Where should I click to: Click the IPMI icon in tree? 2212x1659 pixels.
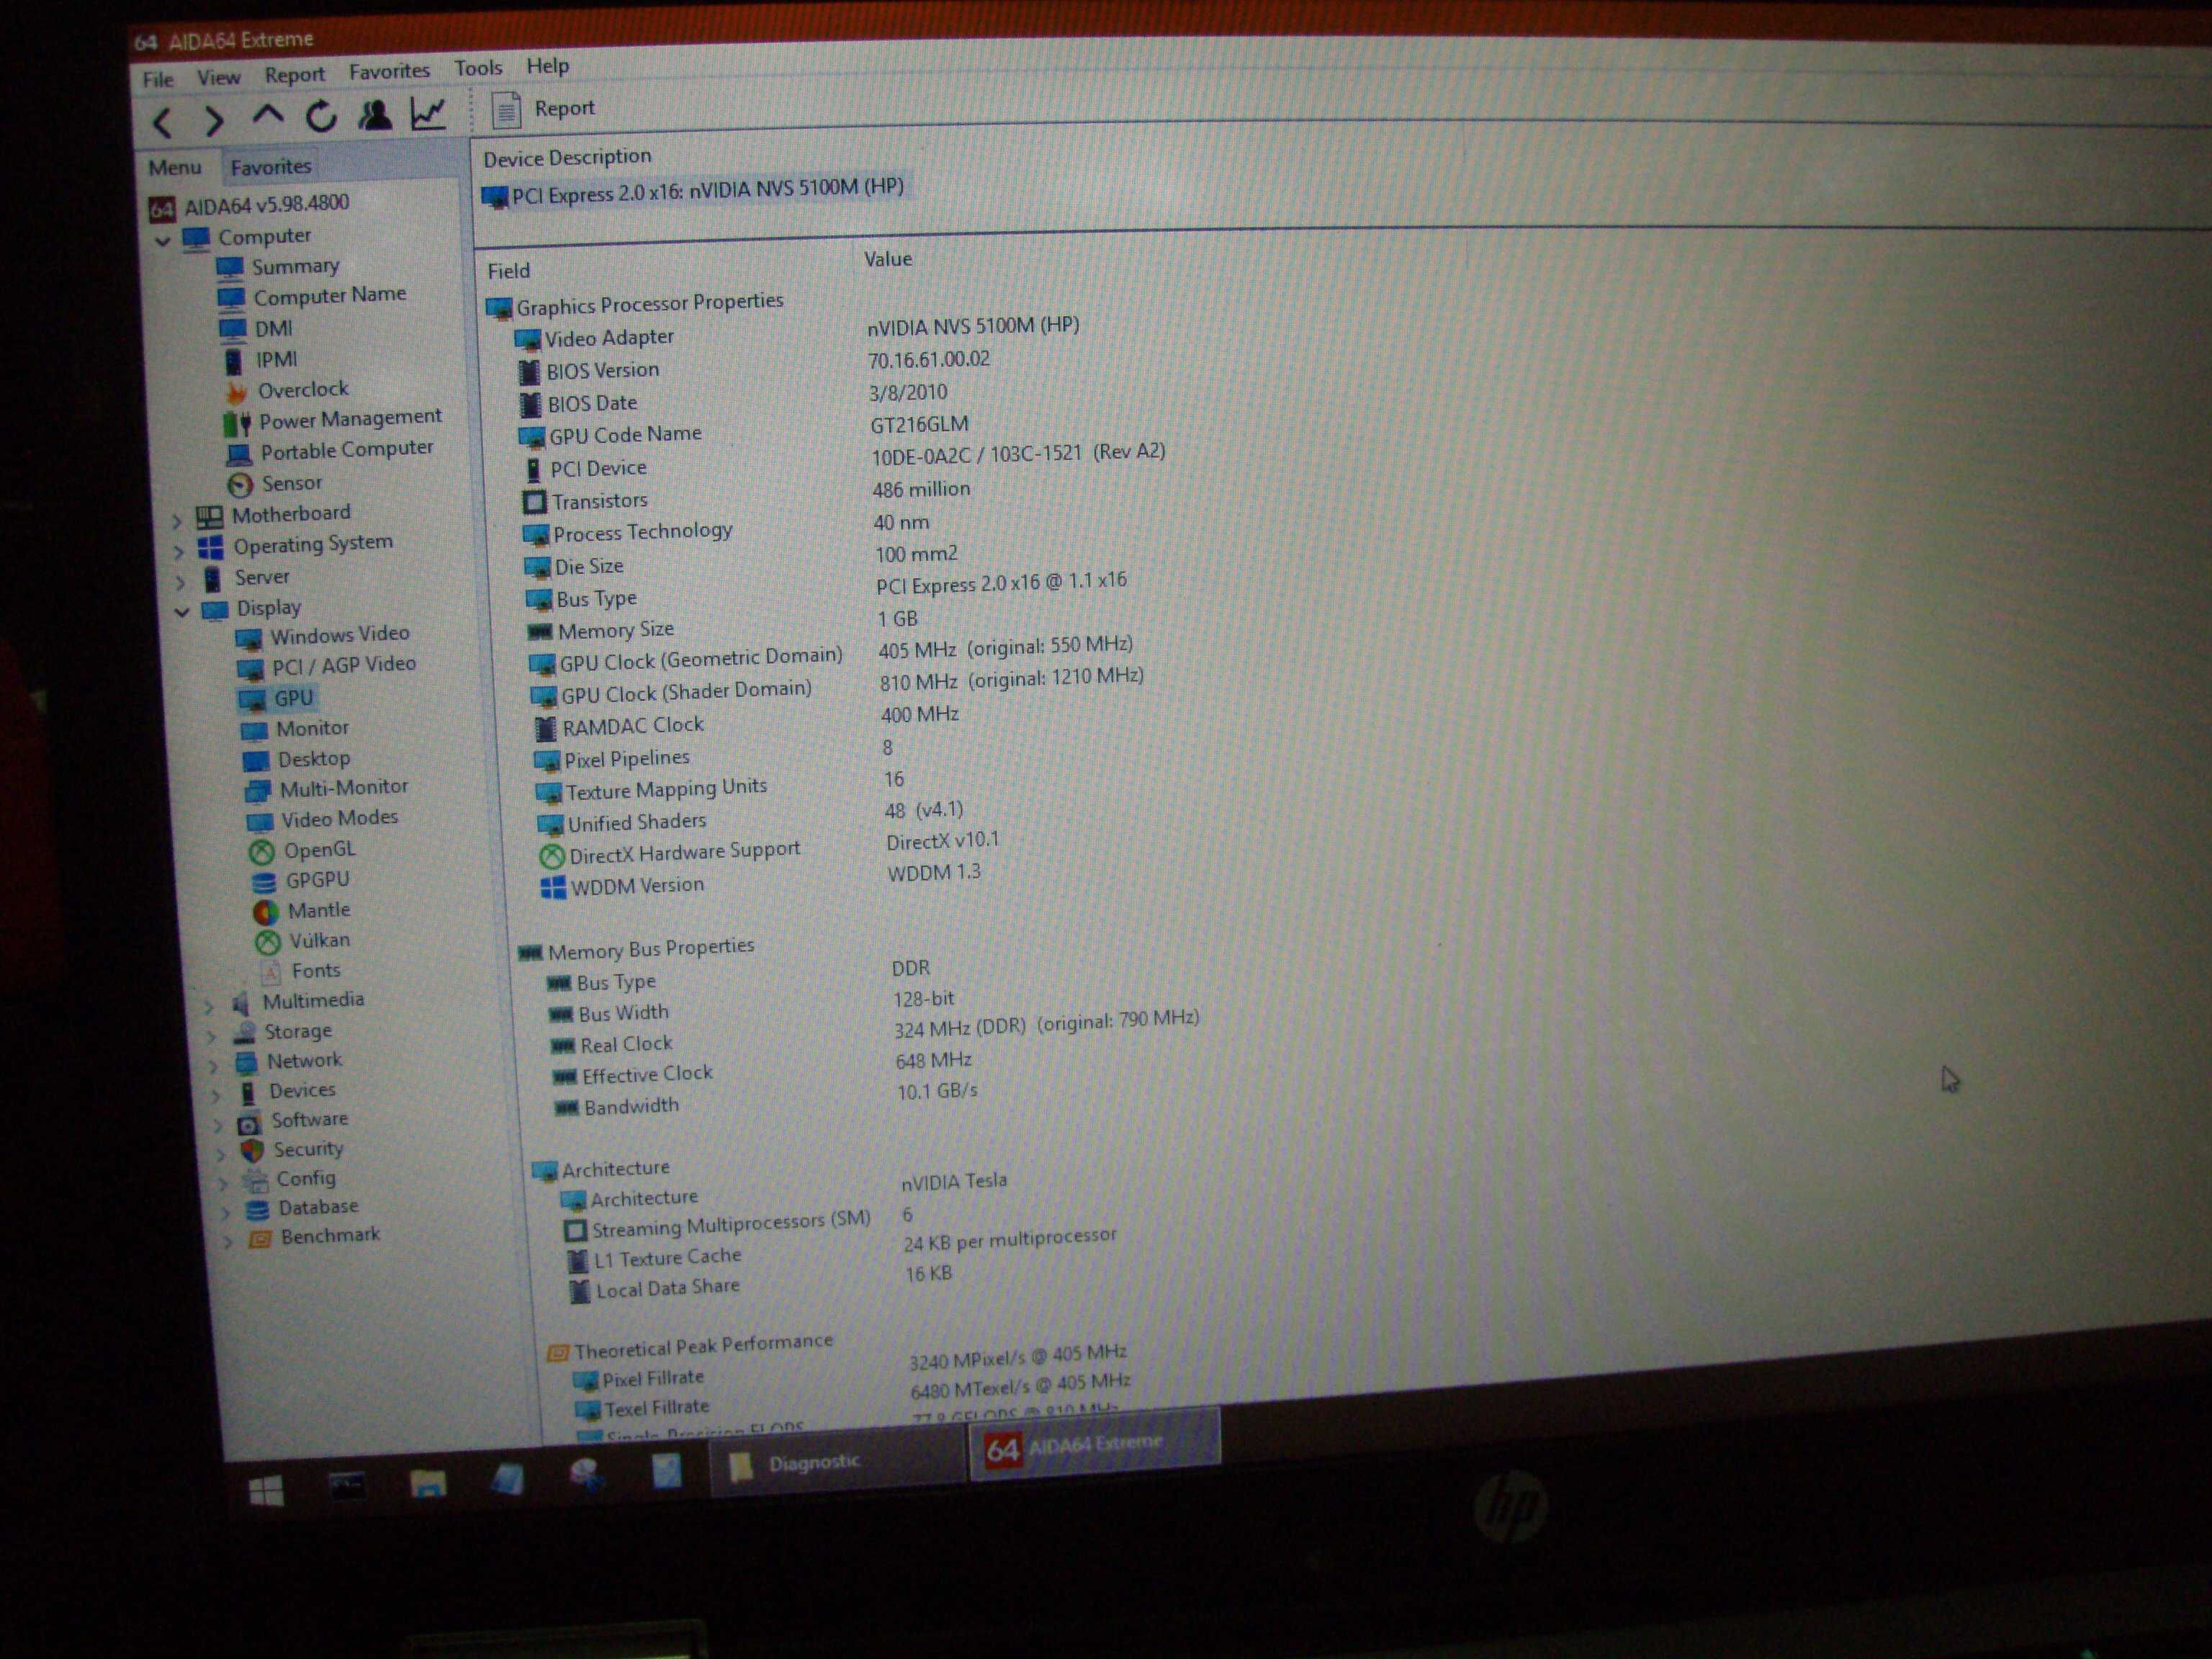pyautogui.click(x=233, y=360)
